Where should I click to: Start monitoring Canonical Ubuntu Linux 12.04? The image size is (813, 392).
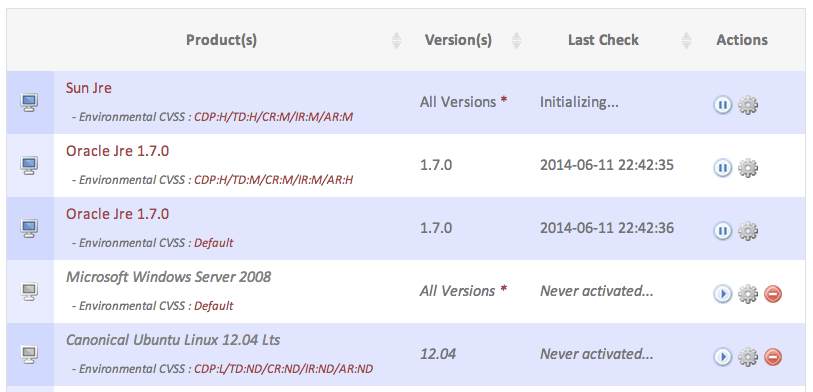pos(722,357)
